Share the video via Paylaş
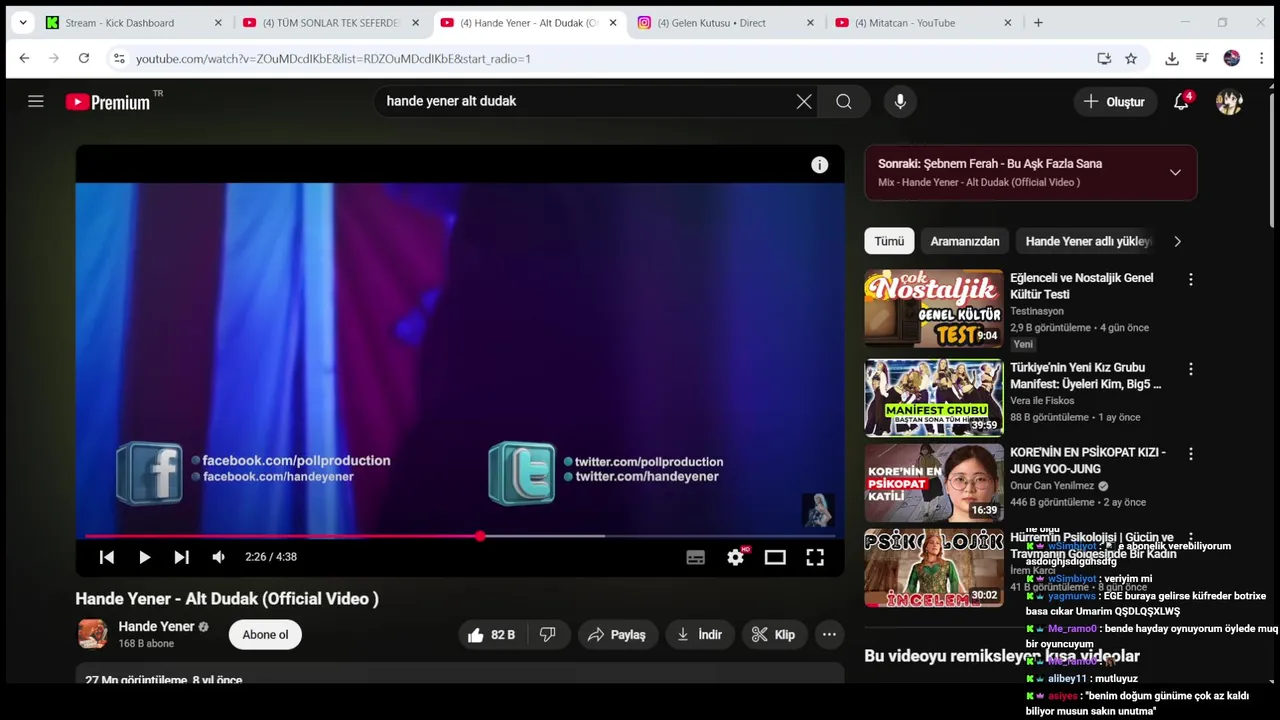The image size is (1280, 720). [617, 634]
